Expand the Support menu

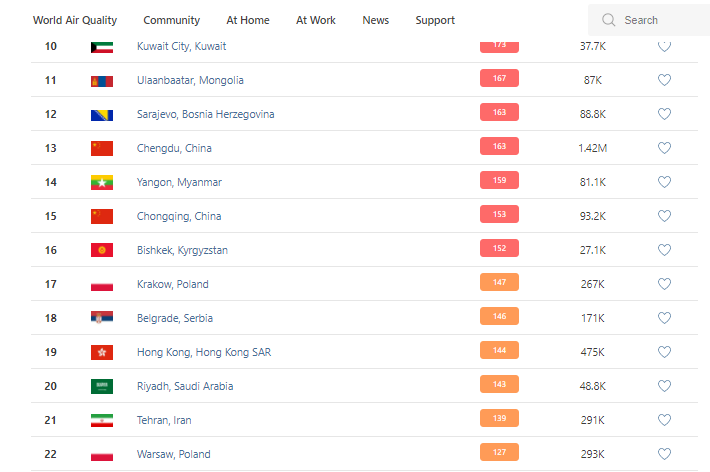[x=435, y=20]
